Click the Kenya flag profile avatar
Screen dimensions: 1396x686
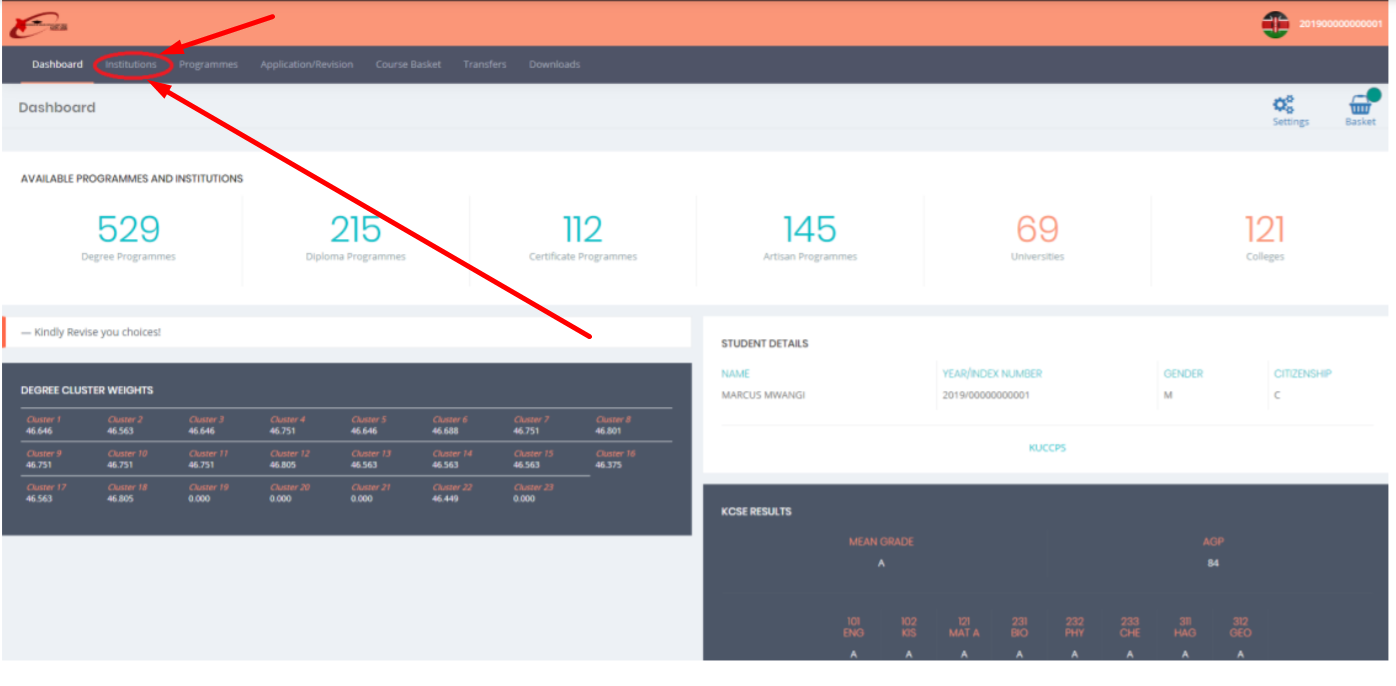[x=1275, y=24]
